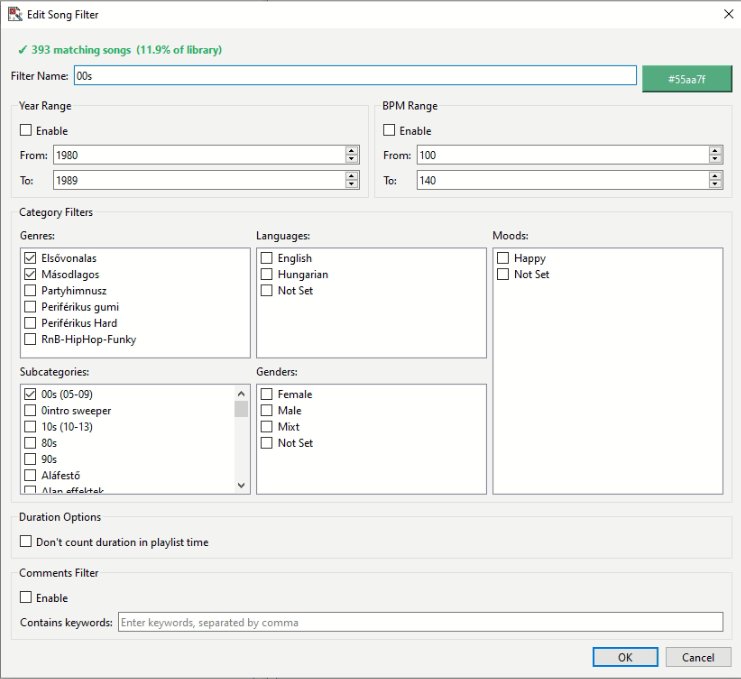This screenshot has width=741, height=679.
Task: Check the Male gender option
Action: click(x=267, y=410)
